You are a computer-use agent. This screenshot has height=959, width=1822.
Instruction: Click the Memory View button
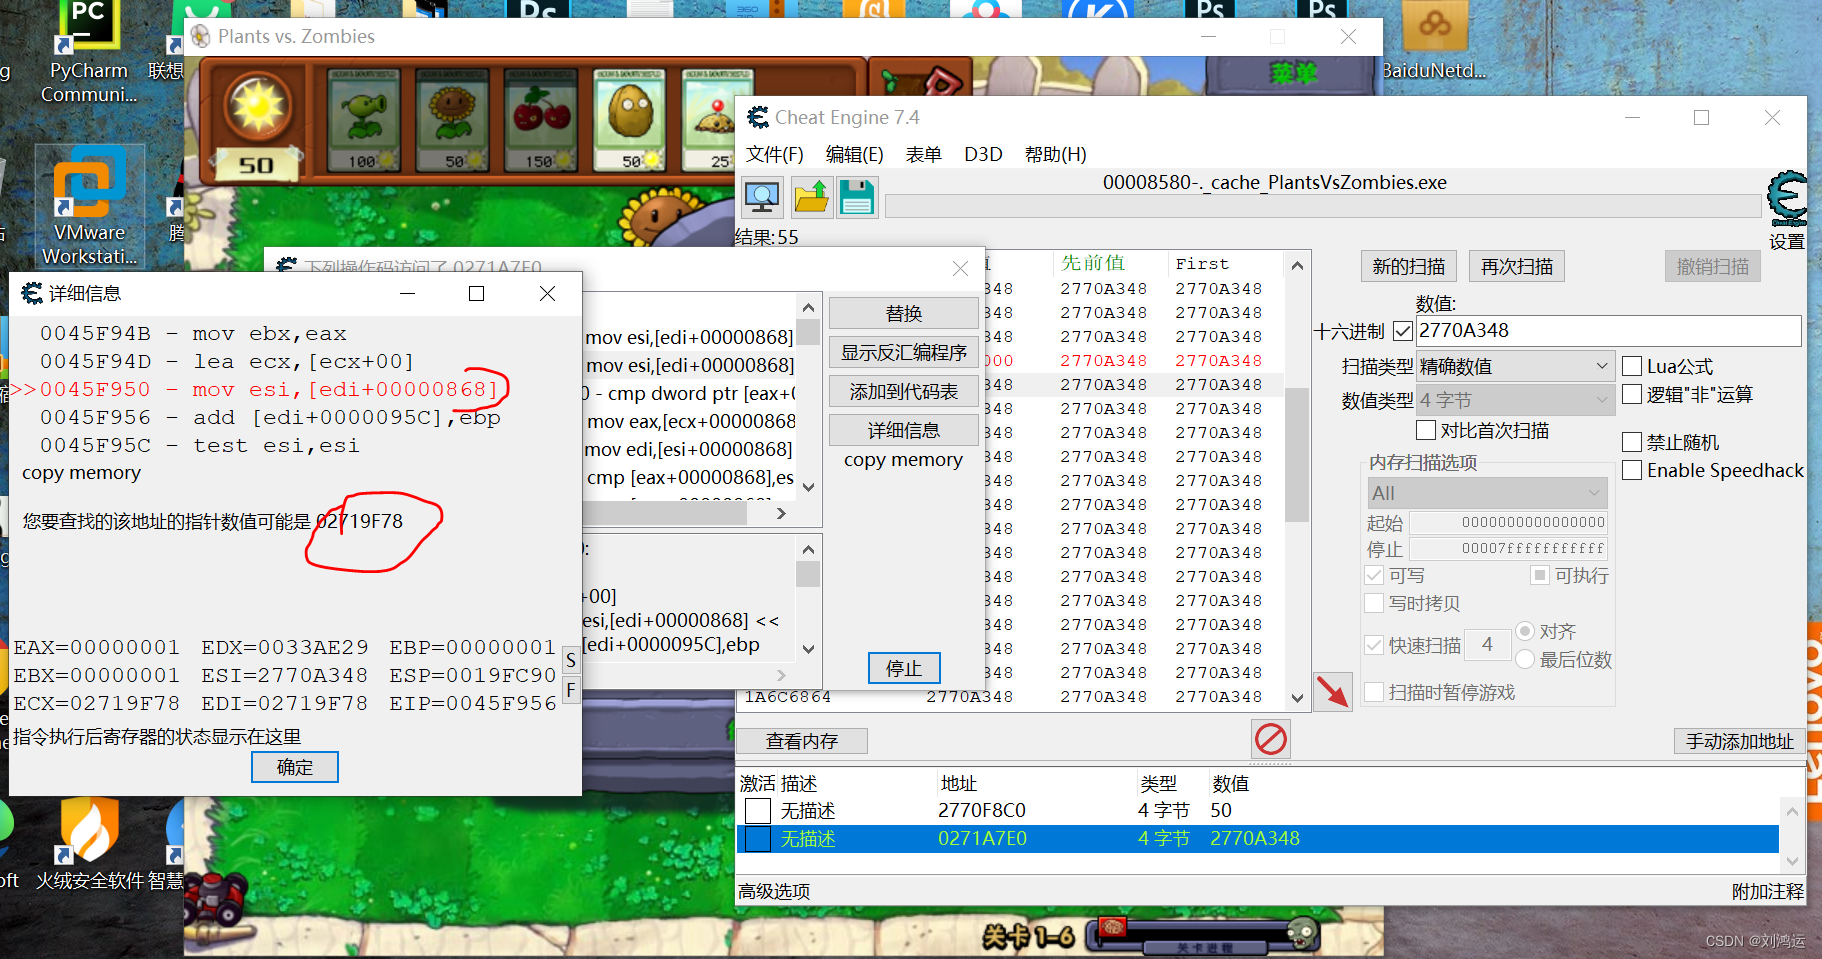pyautogui.click(x=802, y=741)
